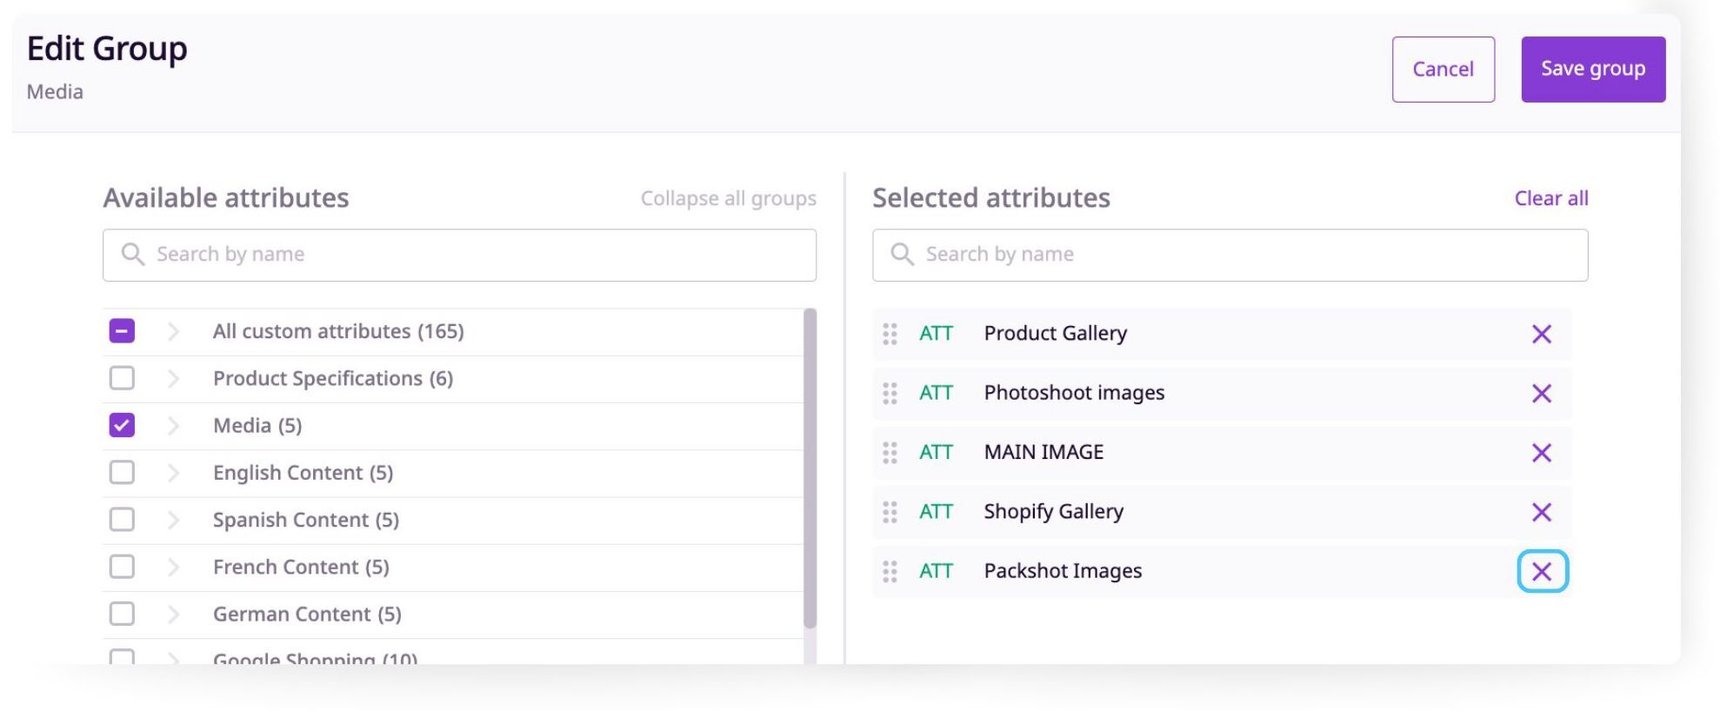Click the Clear all link
Screen dimensions: 1720x711
pyautogui.click(x=1551, y=198)
